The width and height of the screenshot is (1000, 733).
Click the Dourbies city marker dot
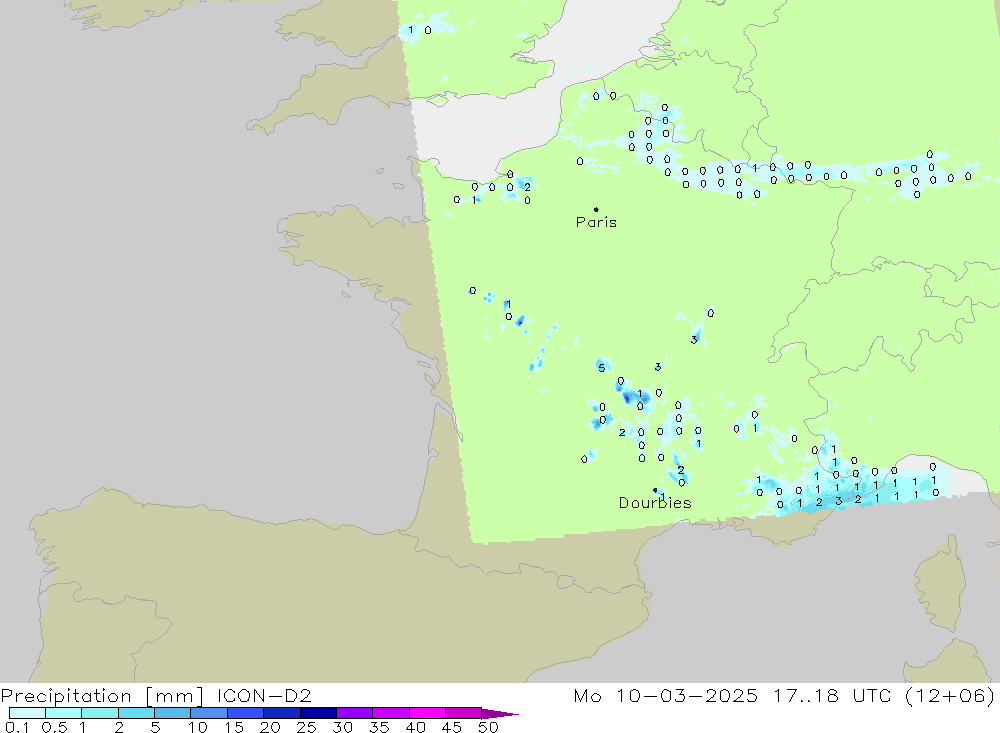655,490
